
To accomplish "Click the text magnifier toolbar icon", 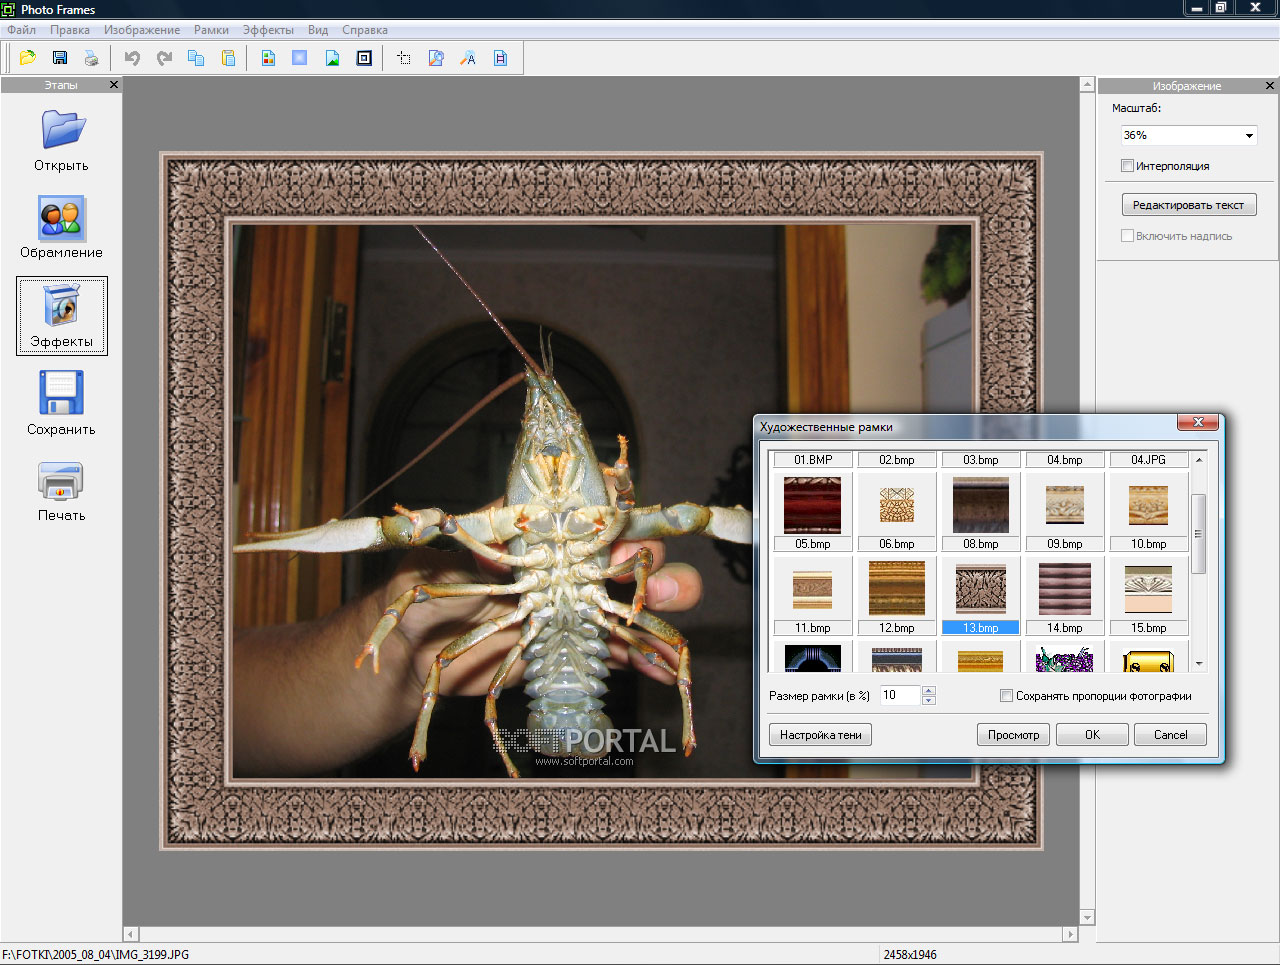I will tap(468, 58).
